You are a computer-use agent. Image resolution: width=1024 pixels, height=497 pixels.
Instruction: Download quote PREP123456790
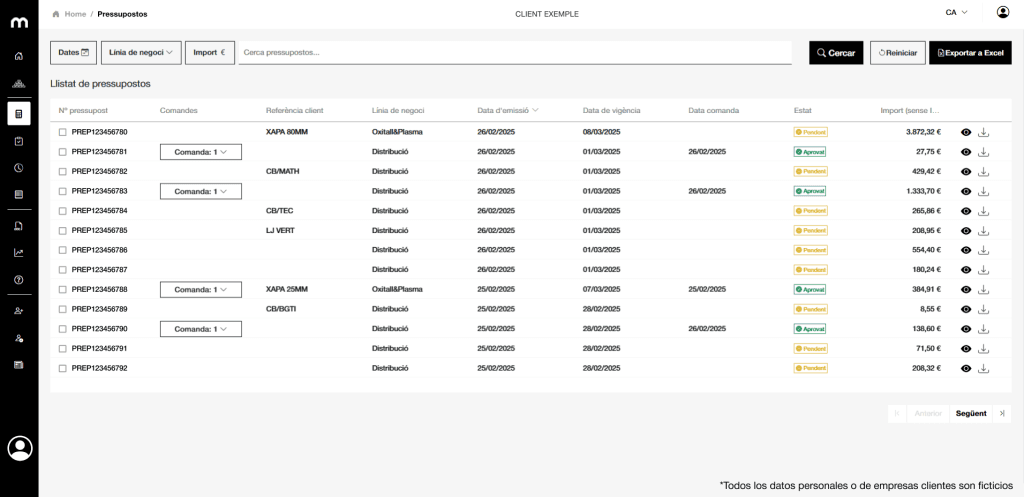(984, 329)
